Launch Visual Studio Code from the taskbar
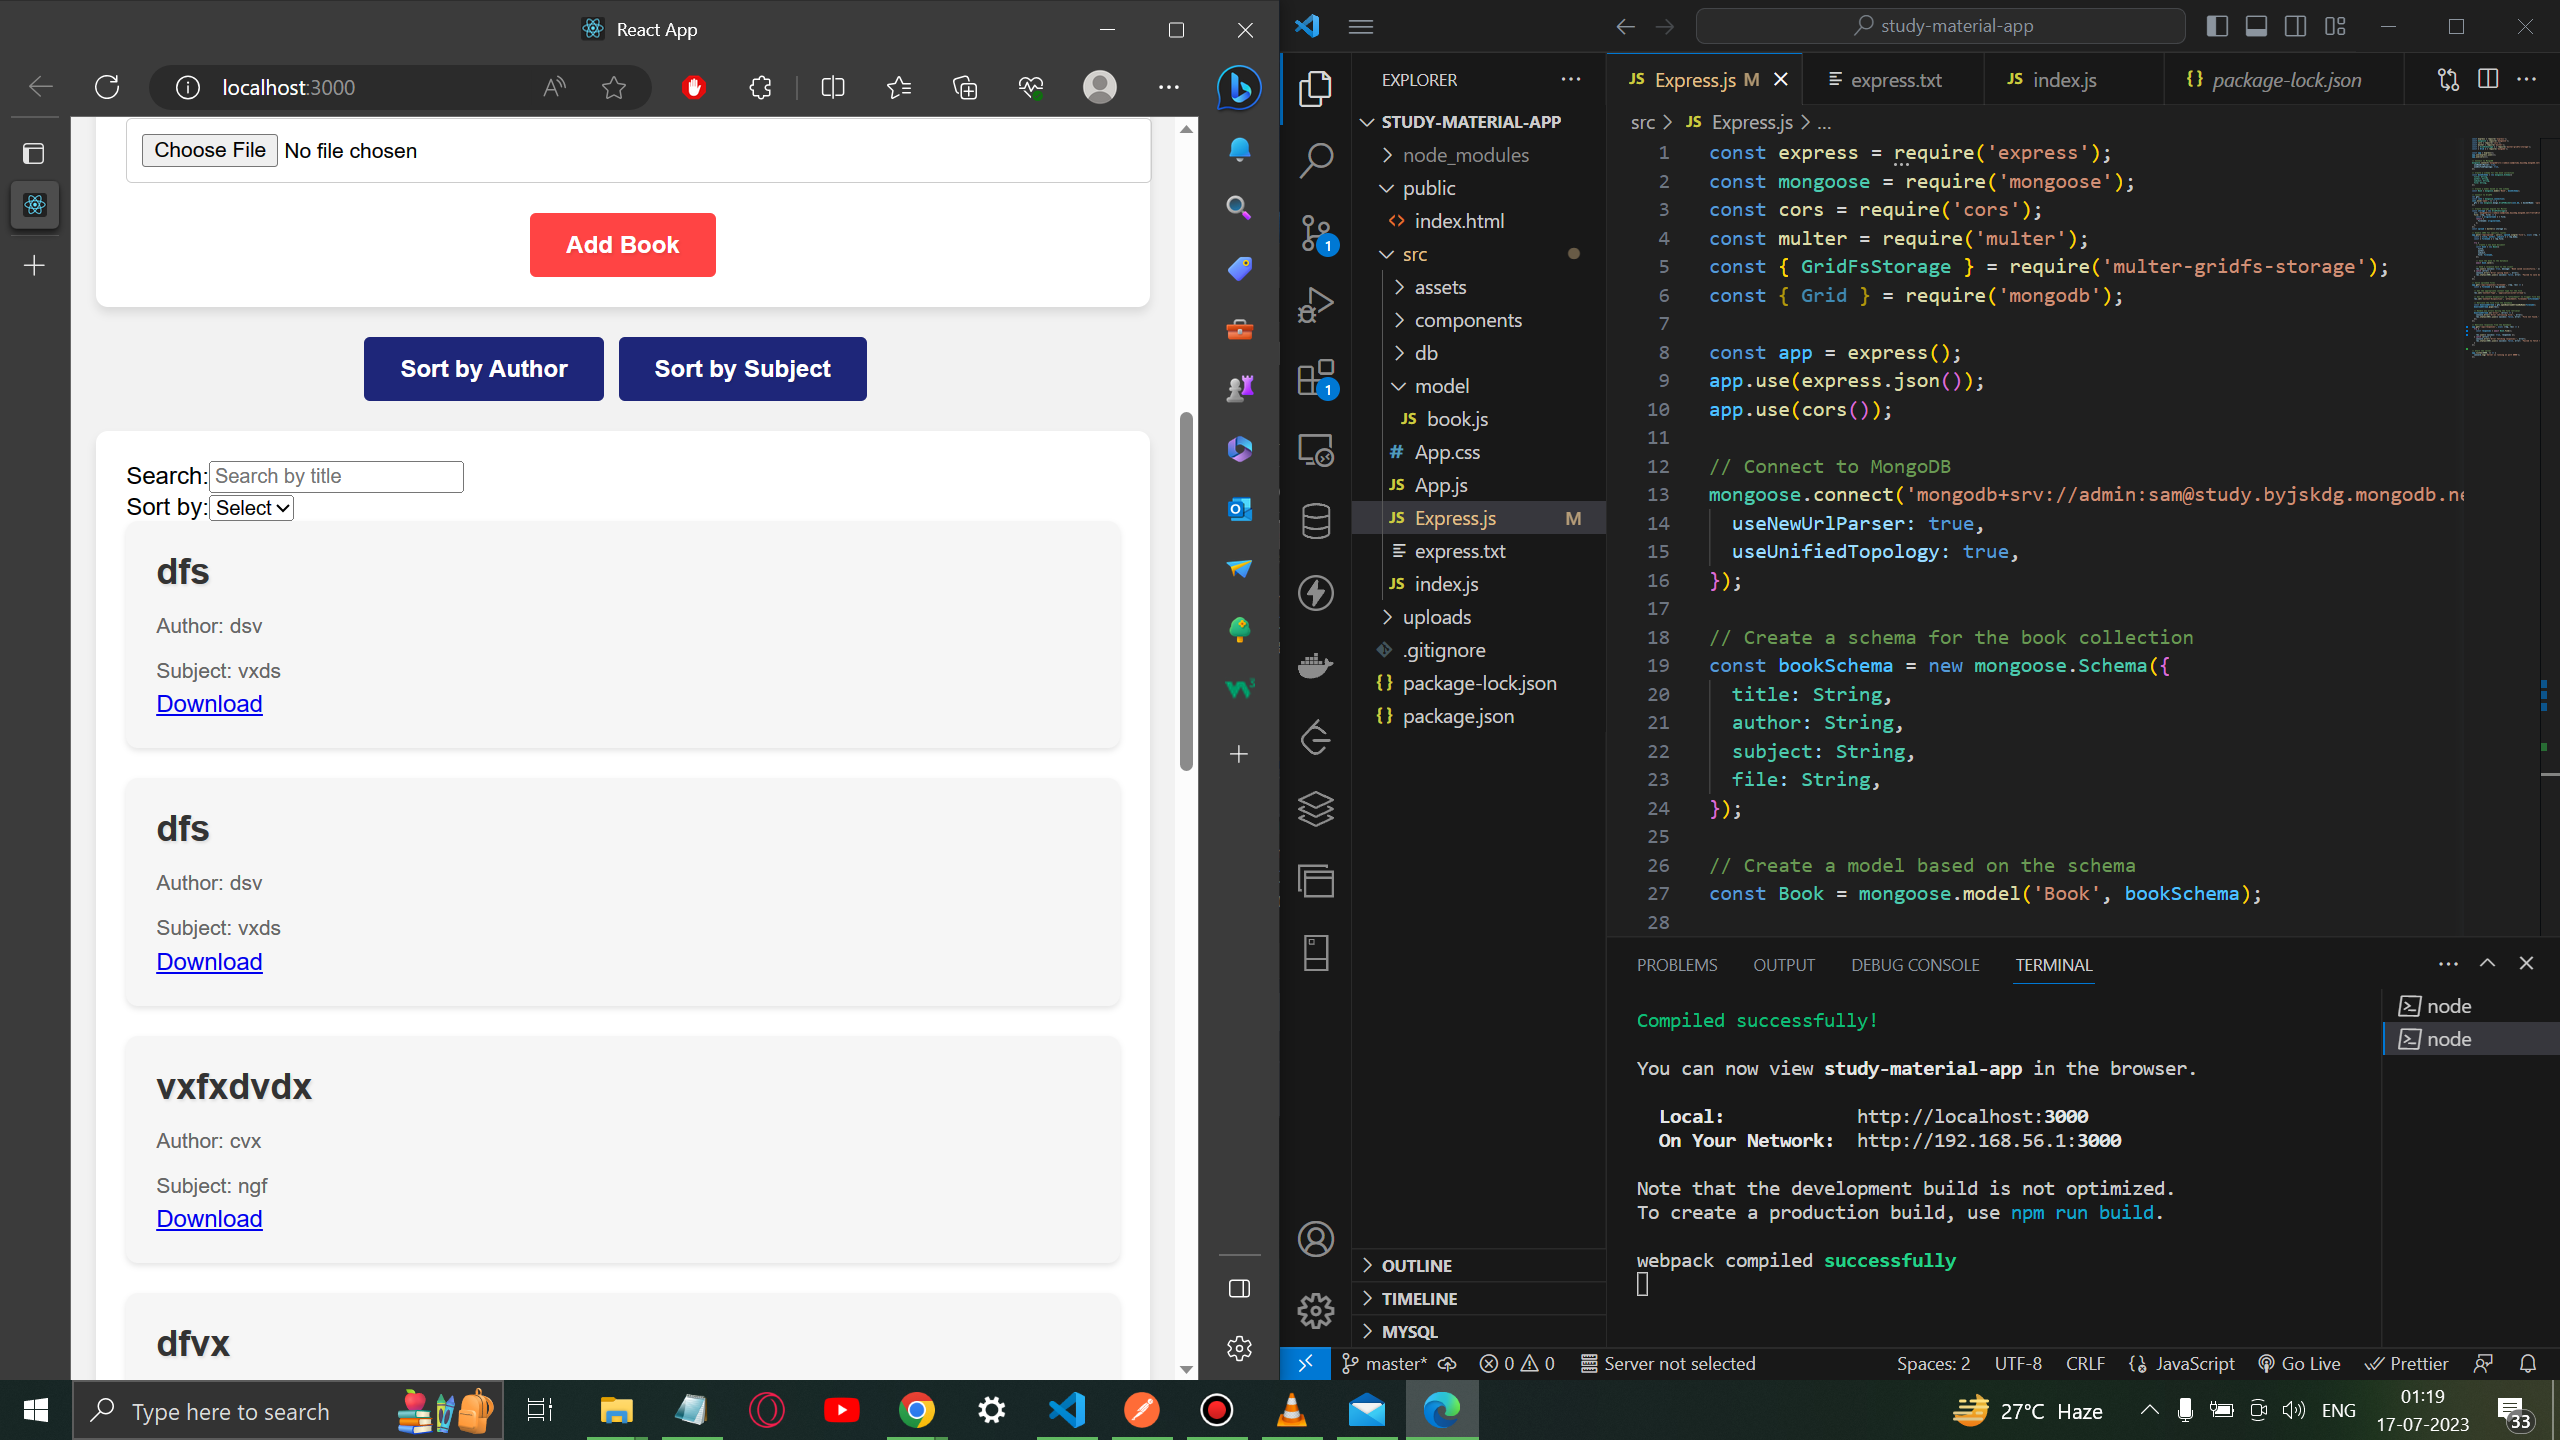The width and height of the screenshot is (2560, 1440). click(x=1066, y=1410)
